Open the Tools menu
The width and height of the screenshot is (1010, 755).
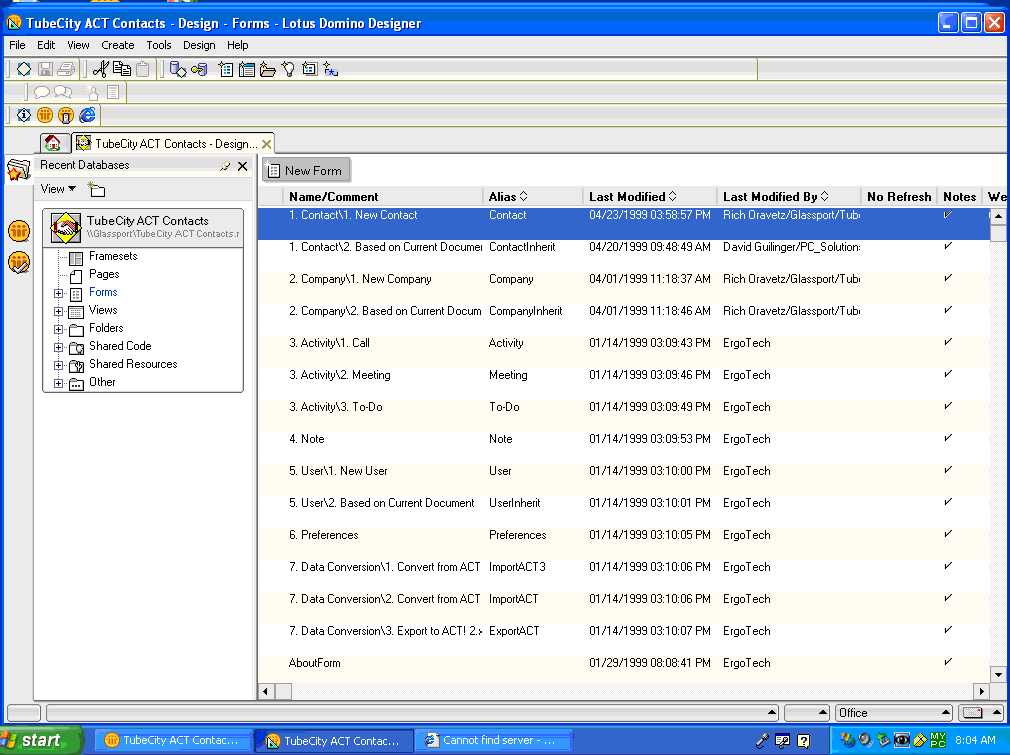[x=158, y=45]
